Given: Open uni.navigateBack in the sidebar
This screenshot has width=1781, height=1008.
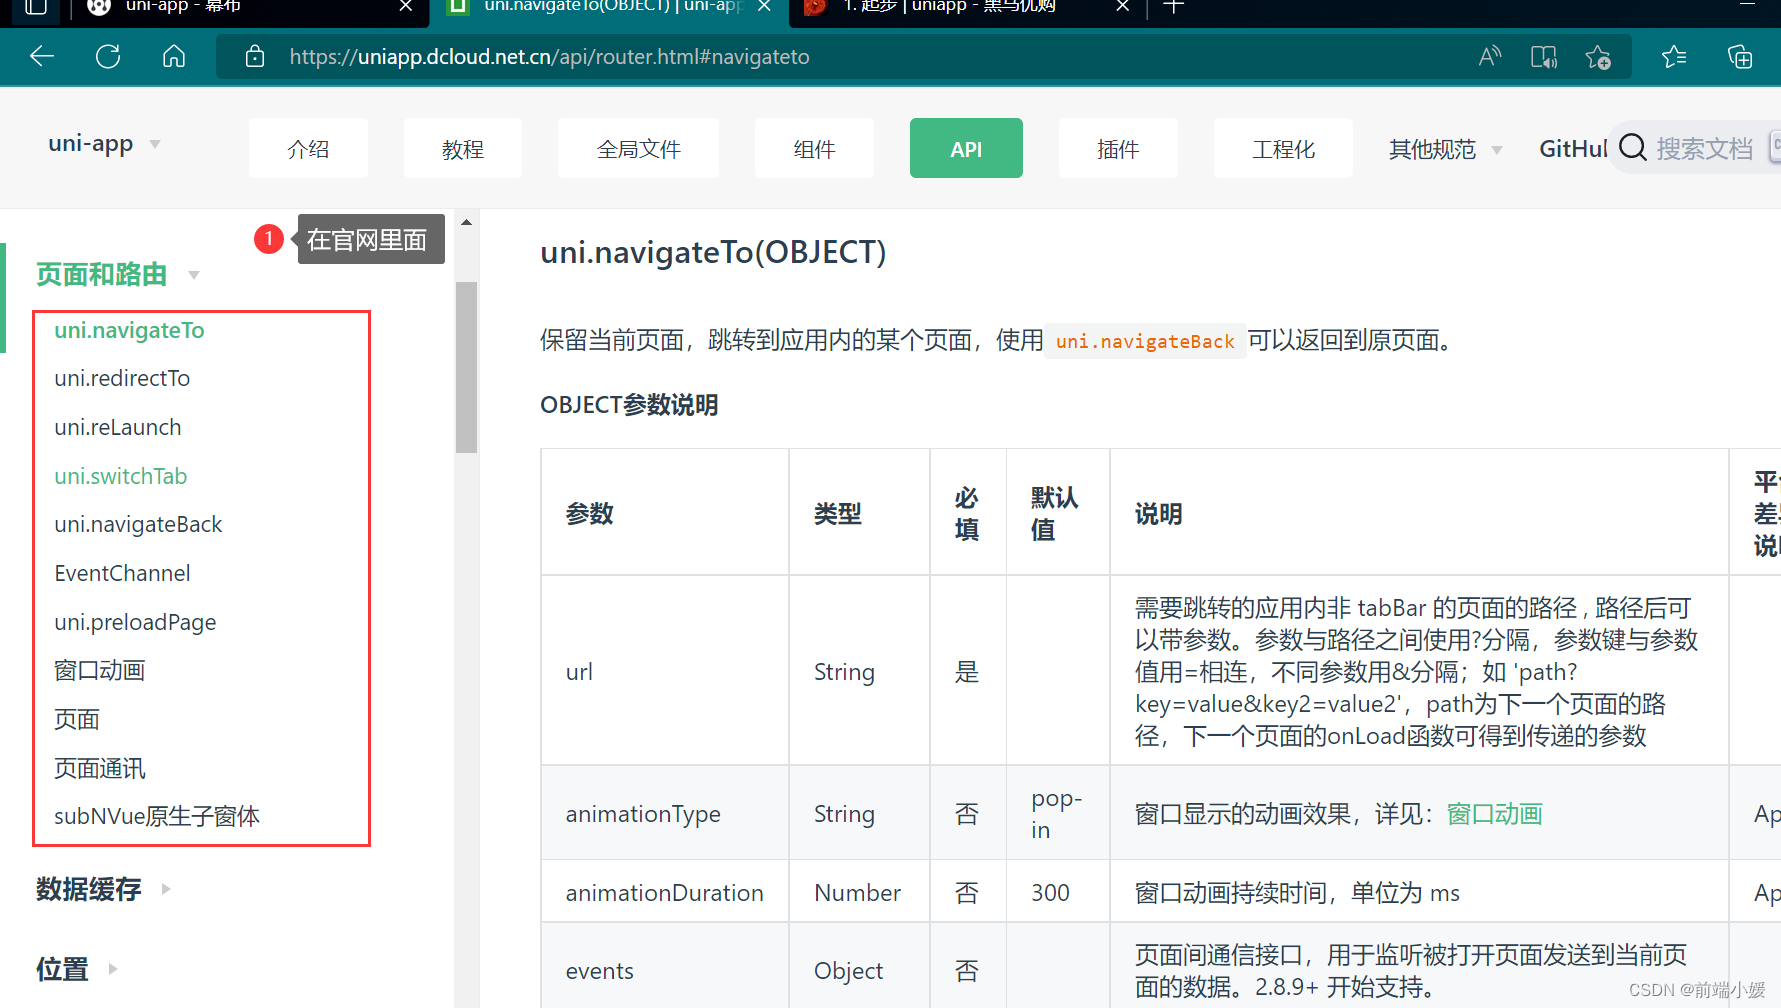Looking at the screenshot, I should [138, 524].
